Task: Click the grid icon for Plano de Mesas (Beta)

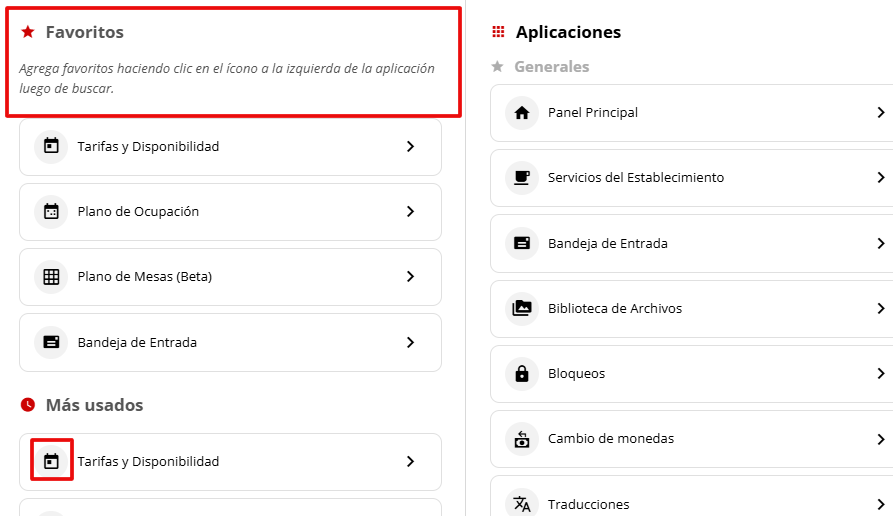Action: pyautogui.click(x=51, y=277)
